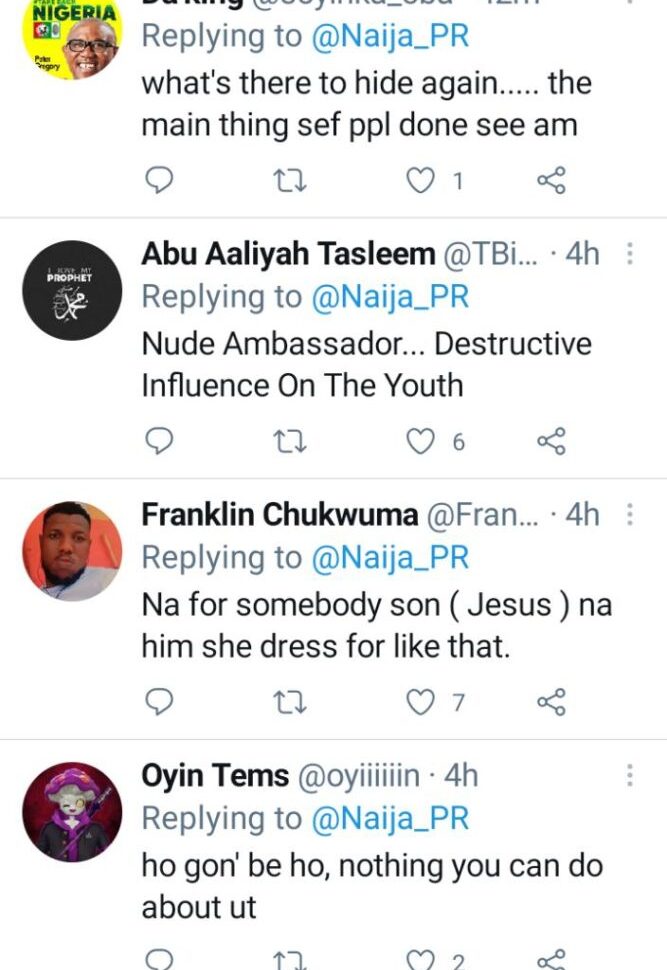Open more options on Oyin Tems' tweet
This screenshot has height=970, width=667.
(630, 776)
